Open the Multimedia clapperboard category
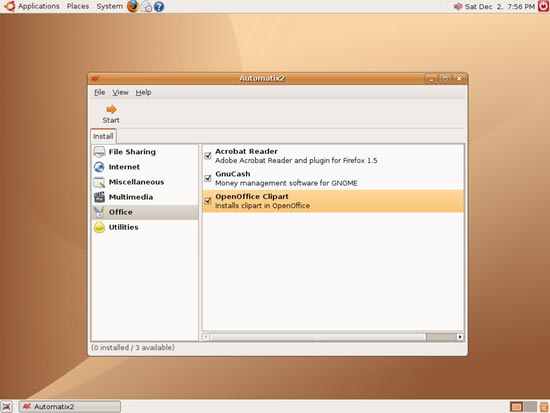550x413 pixels. tap(99, 197)
